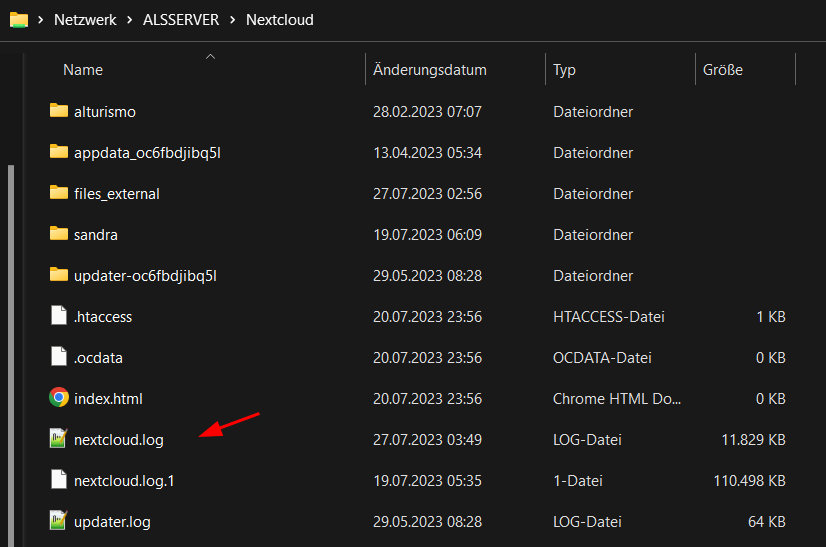Image resolution: width=826 pixels, height=547 pixels.
Task: Click the updater-oc6fbdjibq5l folder icon
Action: click(x=59, y=275)
